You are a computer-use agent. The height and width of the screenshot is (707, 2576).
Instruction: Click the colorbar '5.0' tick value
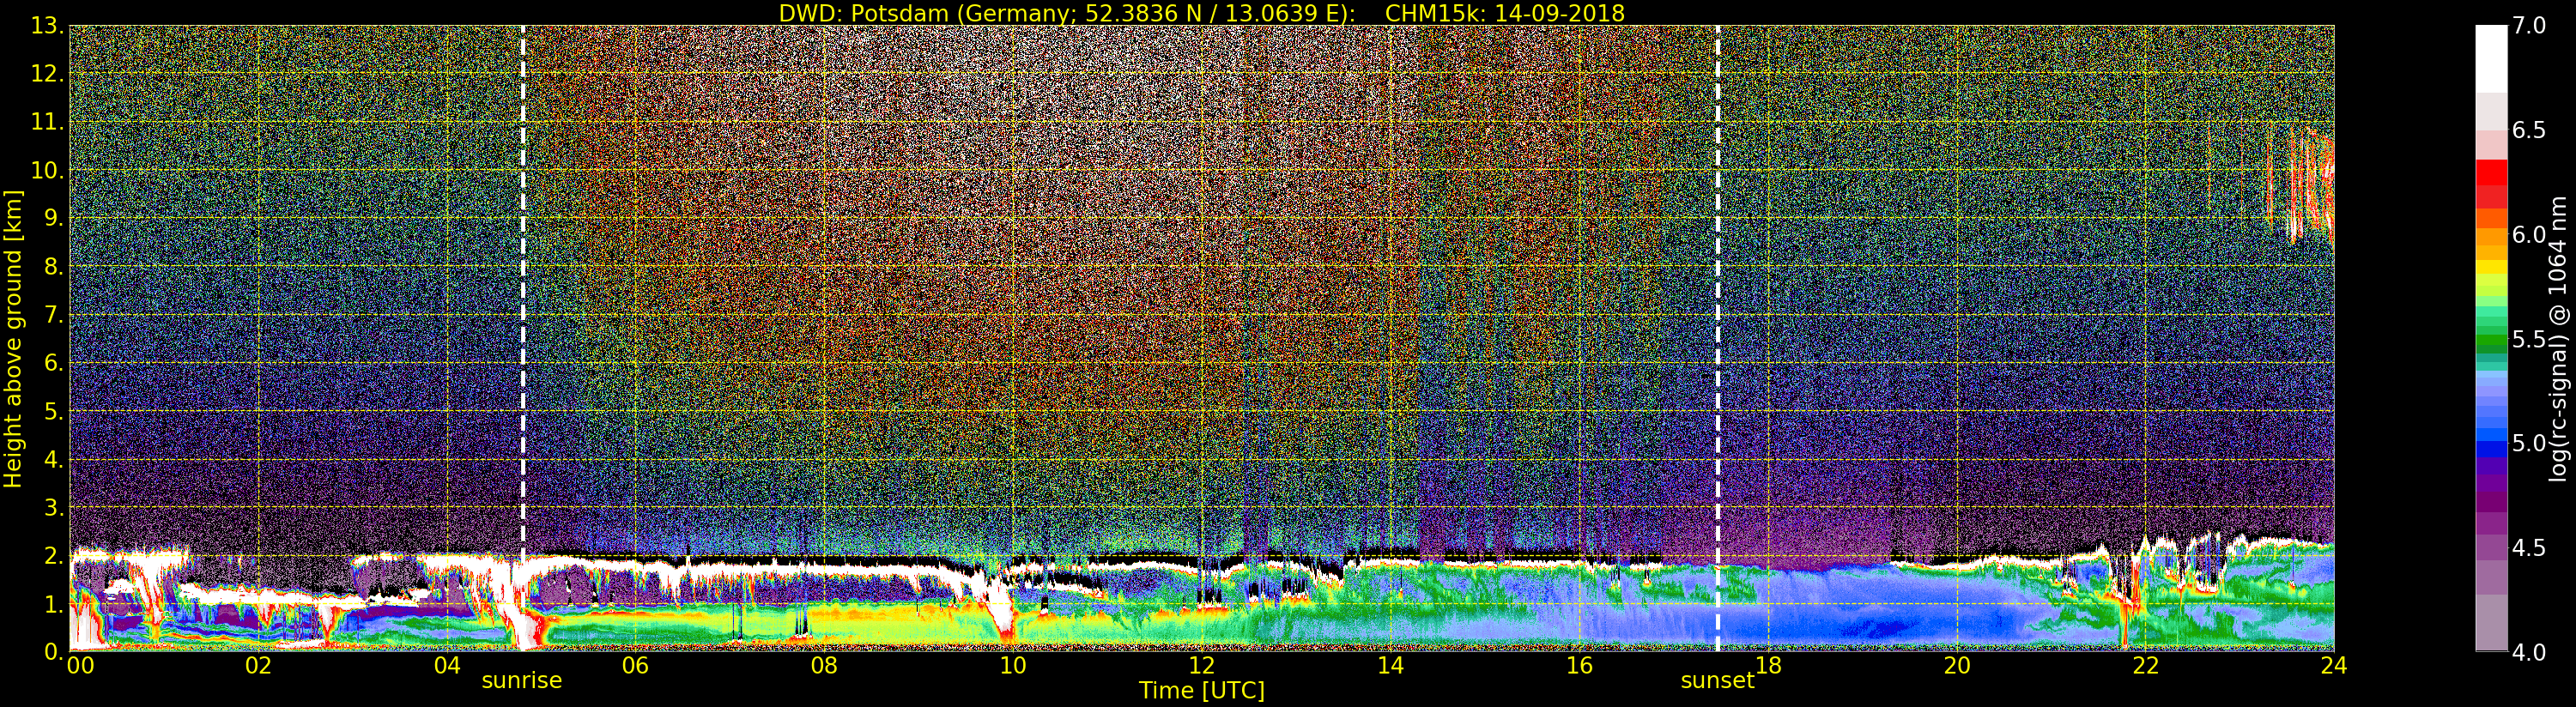(2529, 443)
